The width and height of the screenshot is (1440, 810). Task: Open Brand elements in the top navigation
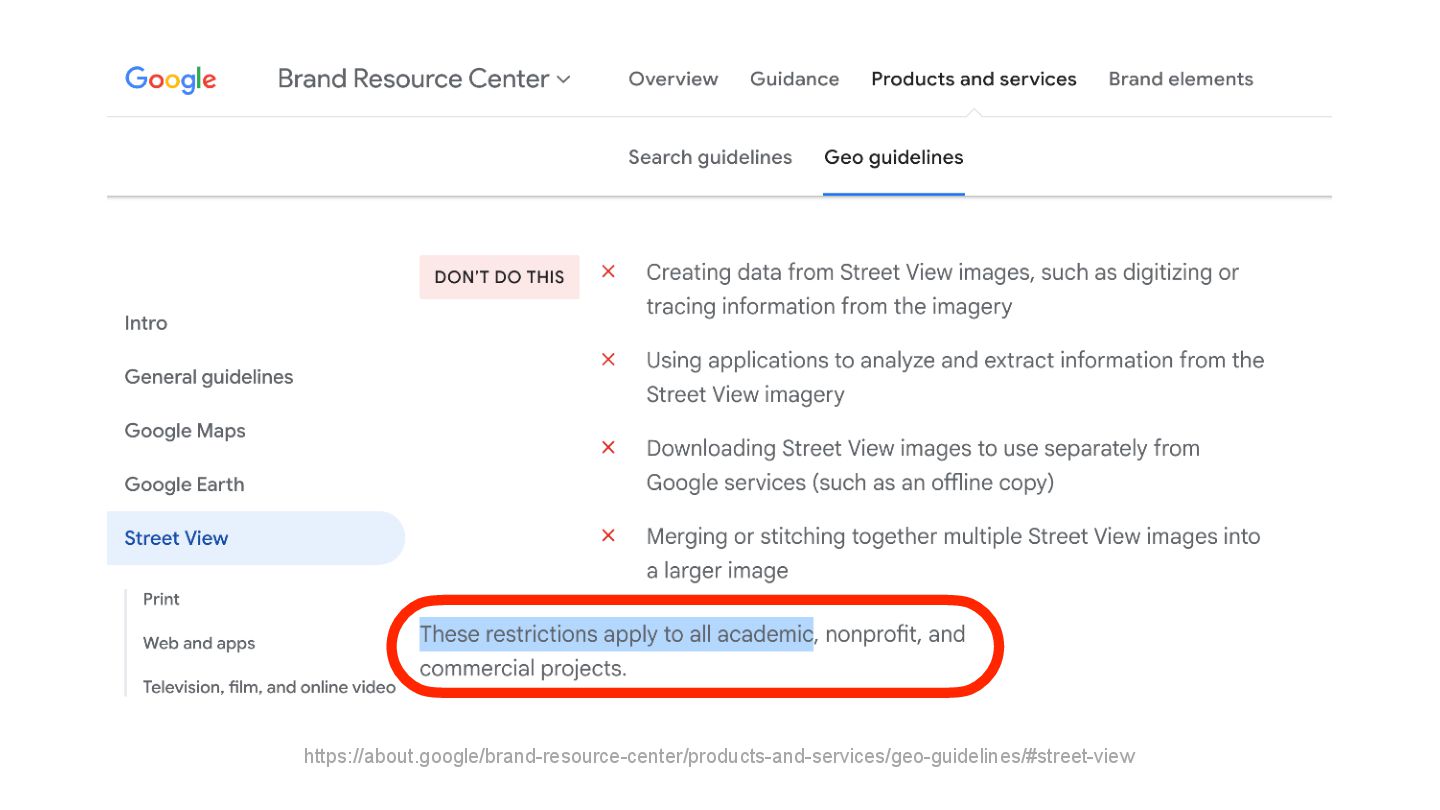[1180, 79]
